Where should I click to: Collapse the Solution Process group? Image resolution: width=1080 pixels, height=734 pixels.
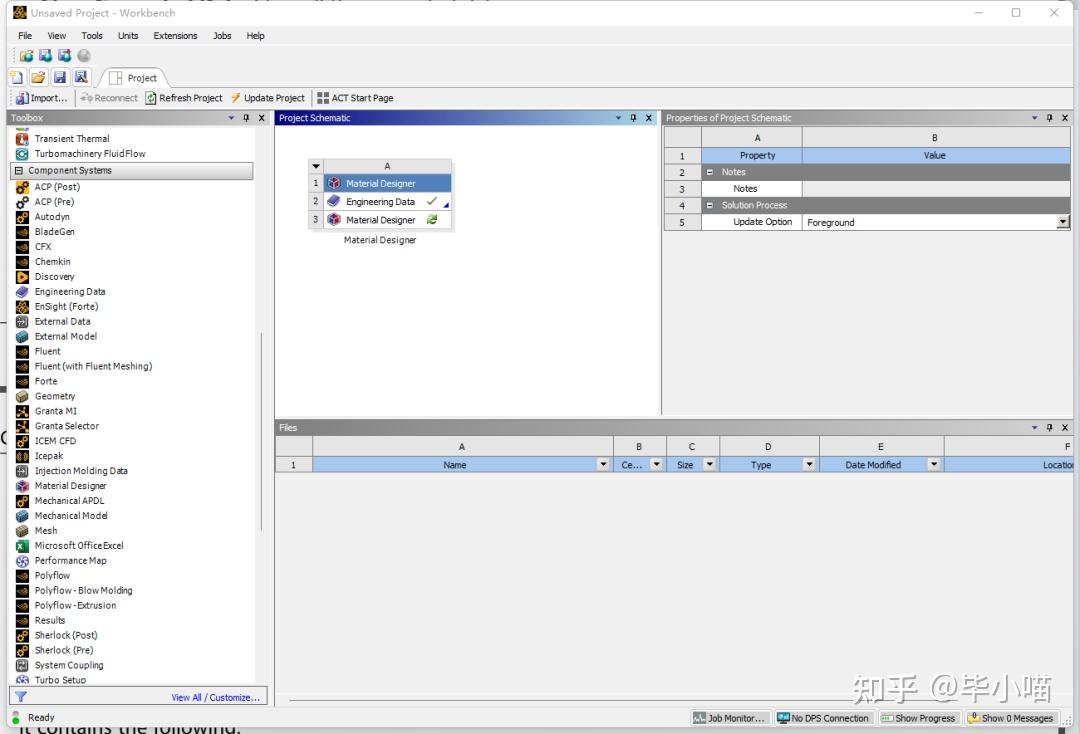pyautogui.click(x=709, y=205)
